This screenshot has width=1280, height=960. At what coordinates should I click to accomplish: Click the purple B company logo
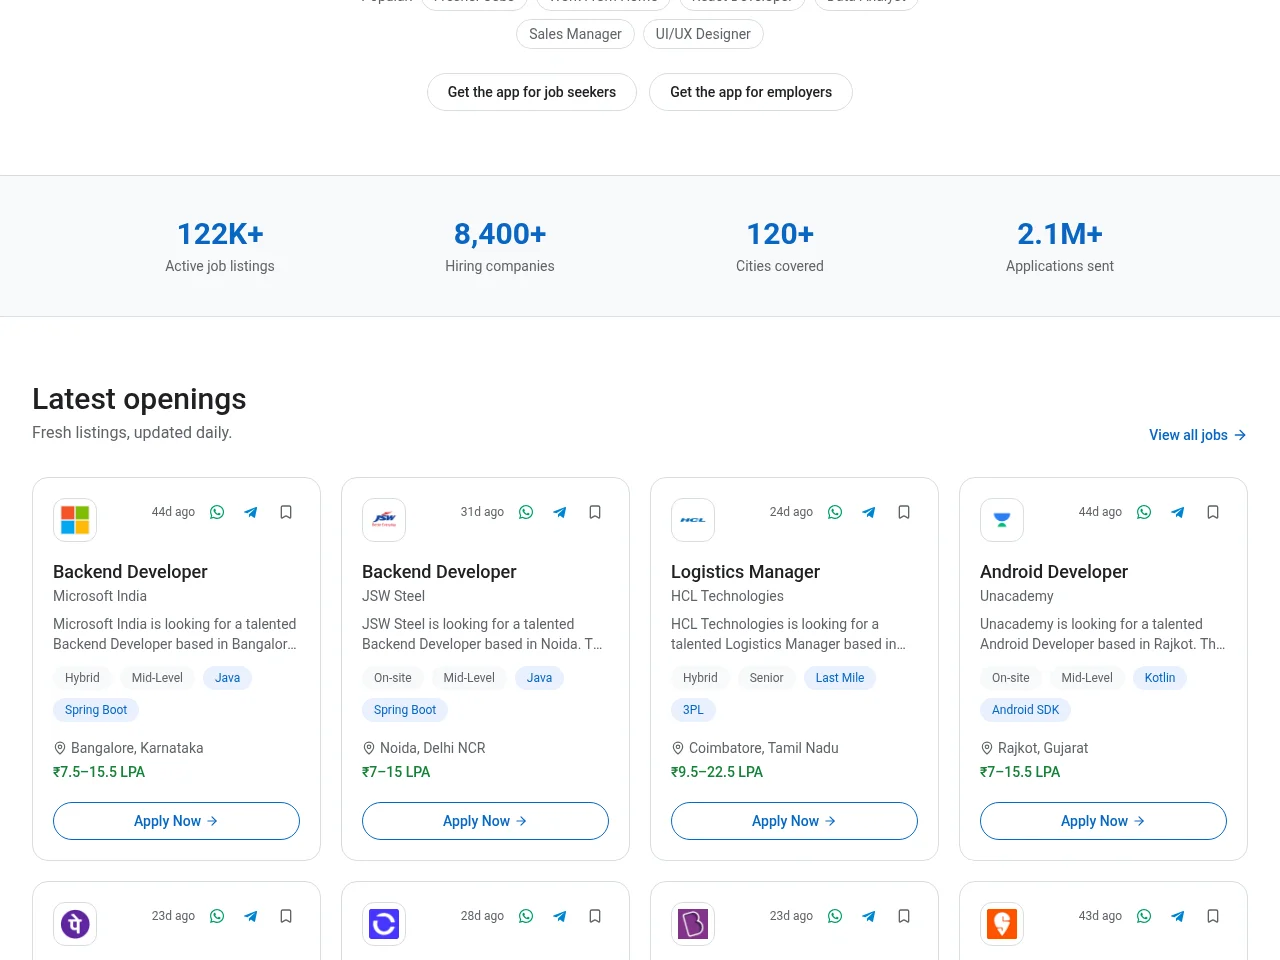pyautogui.click(x=693, y=924)
